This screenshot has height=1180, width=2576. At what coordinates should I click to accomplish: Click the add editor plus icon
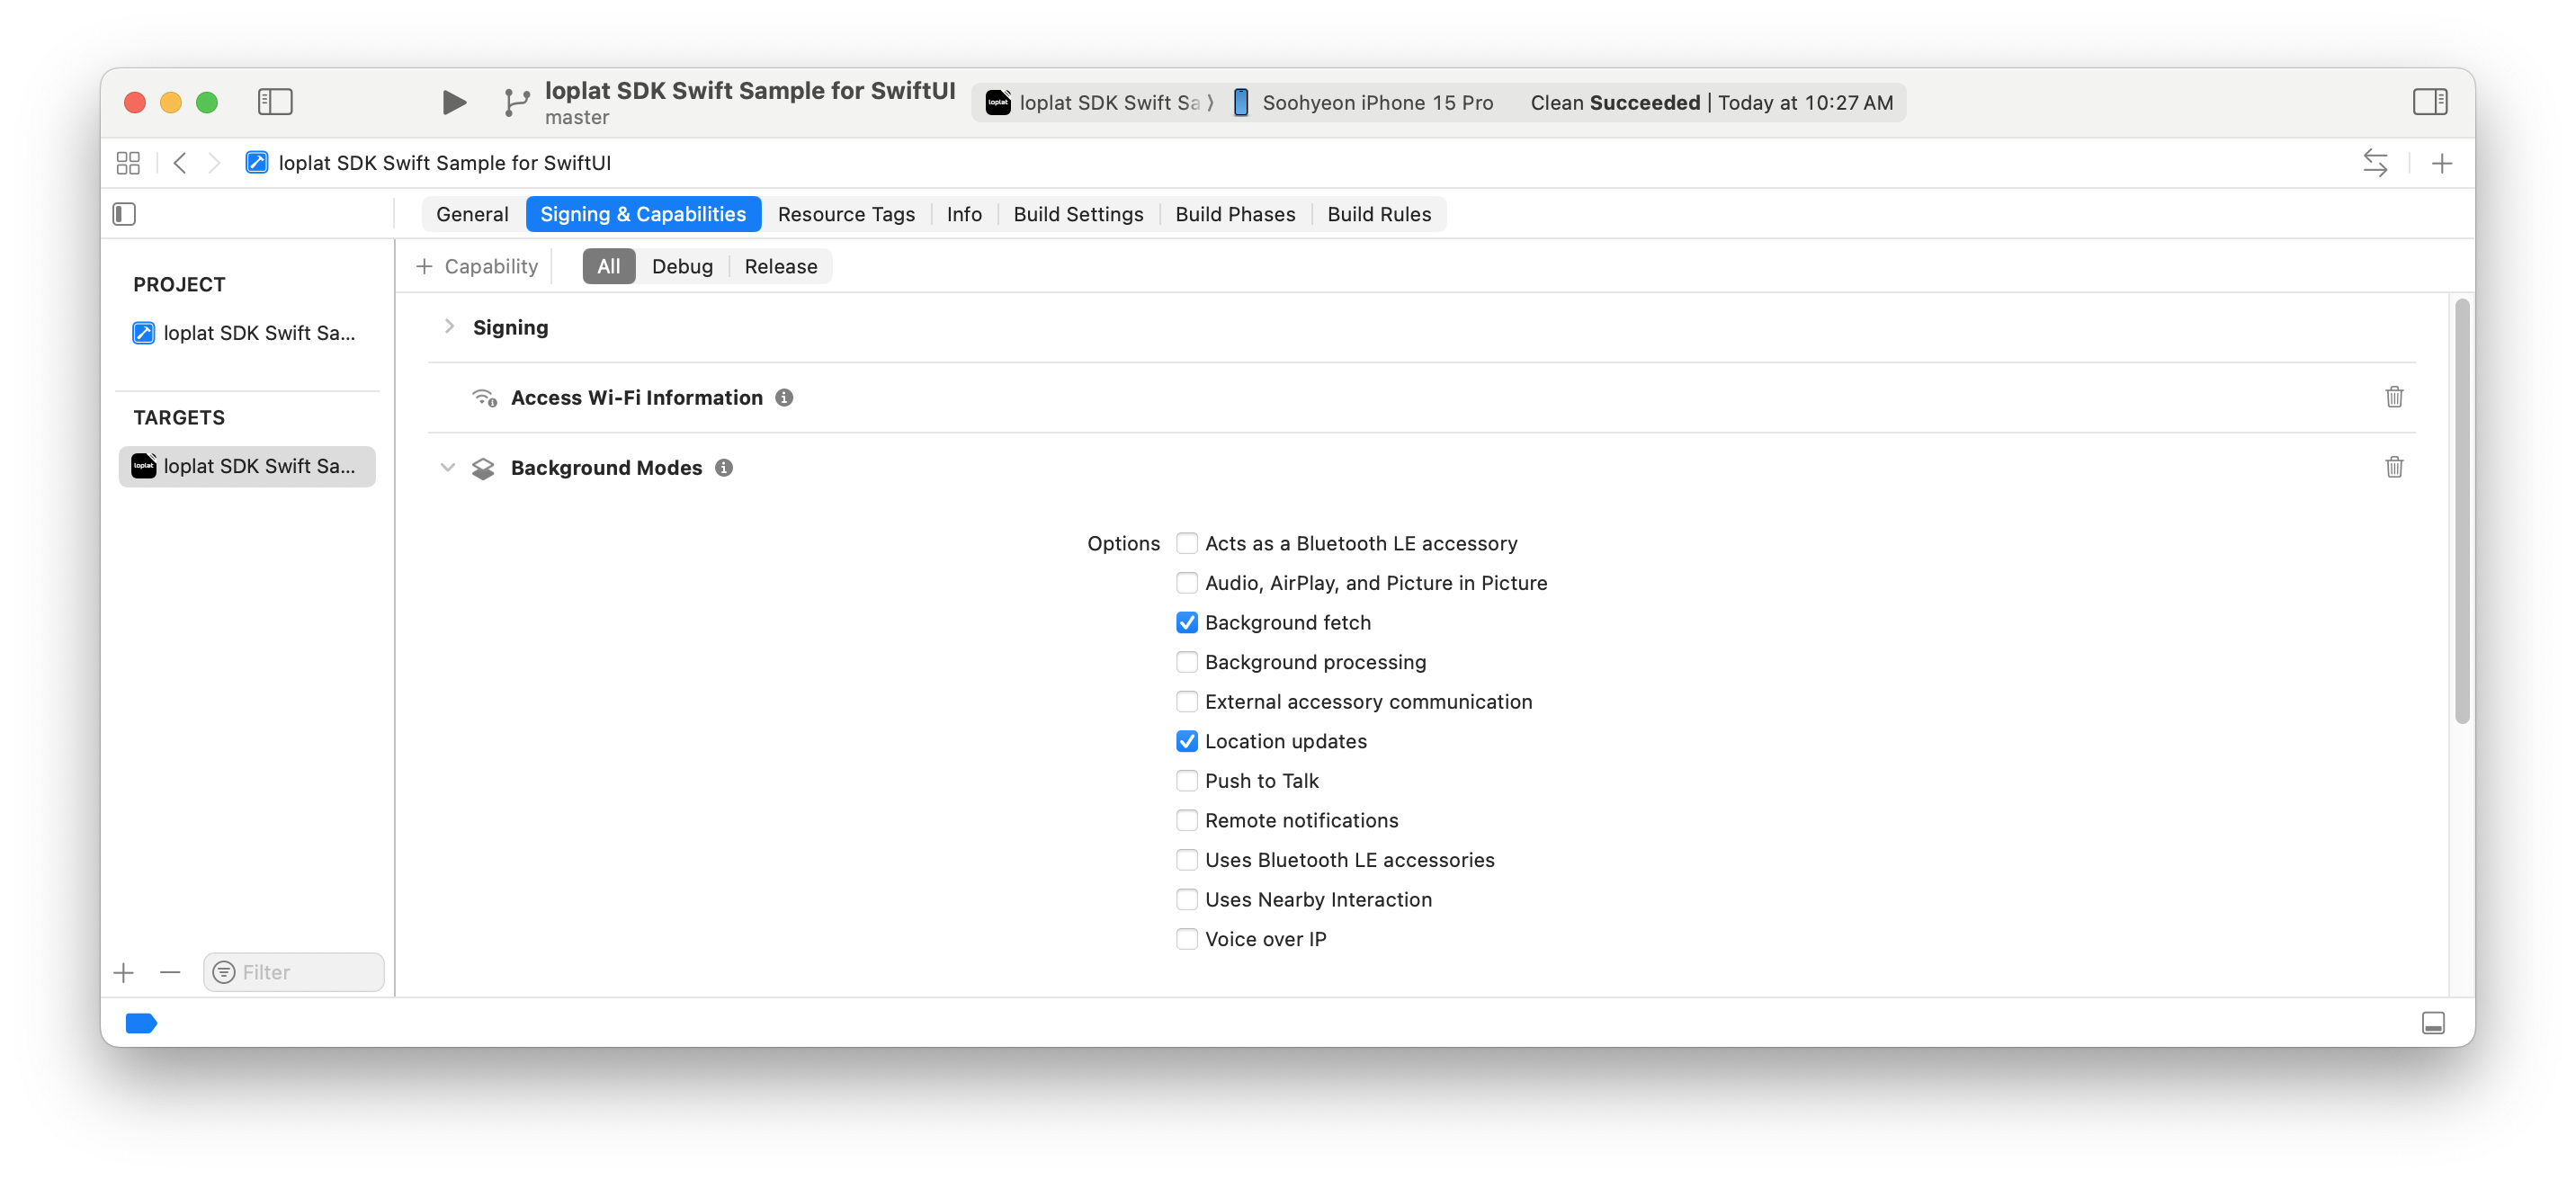[2441, 163]
